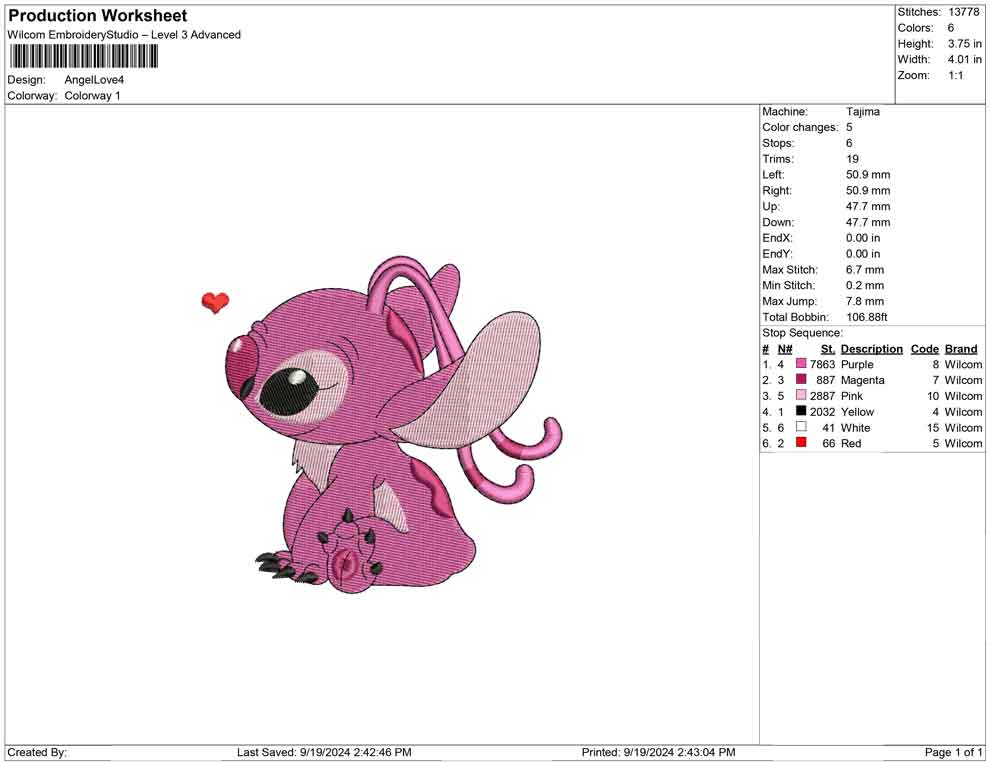Click the embroidered pink Angel character design
990x762 pixels.
click(392, 425)
